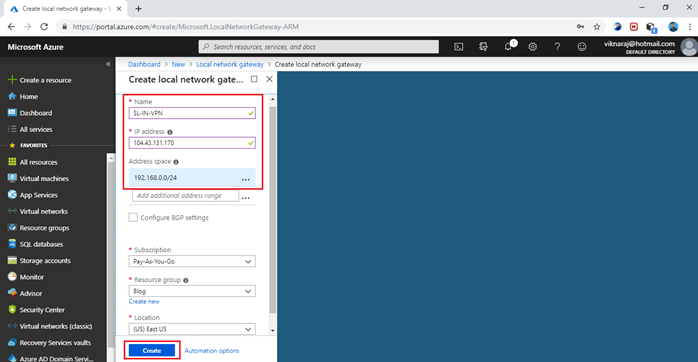
Task: Click the Monitor icon
Action: tap(12, 277)
